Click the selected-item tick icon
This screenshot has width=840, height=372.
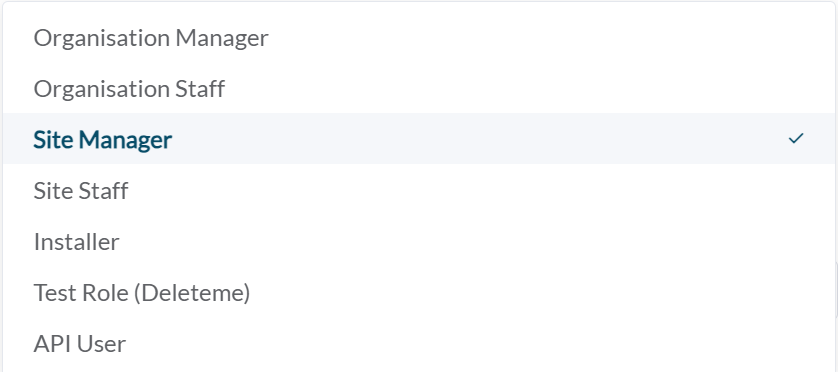pos(796,139)
